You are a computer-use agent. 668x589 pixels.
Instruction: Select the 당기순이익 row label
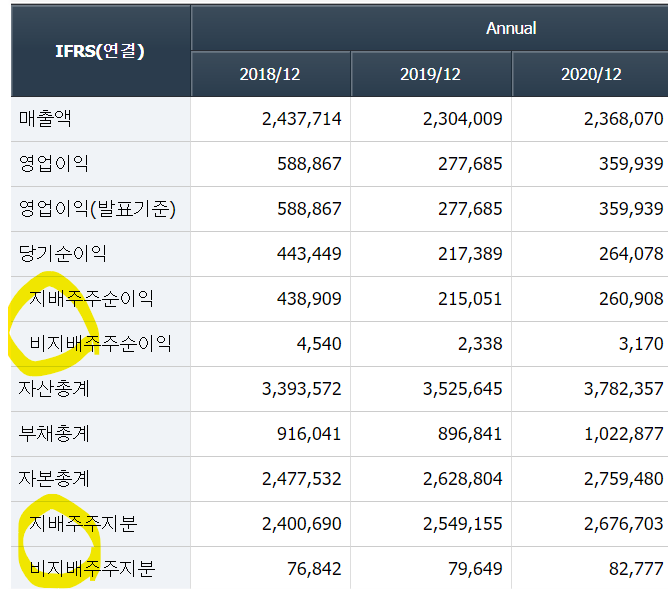point(63,253)
